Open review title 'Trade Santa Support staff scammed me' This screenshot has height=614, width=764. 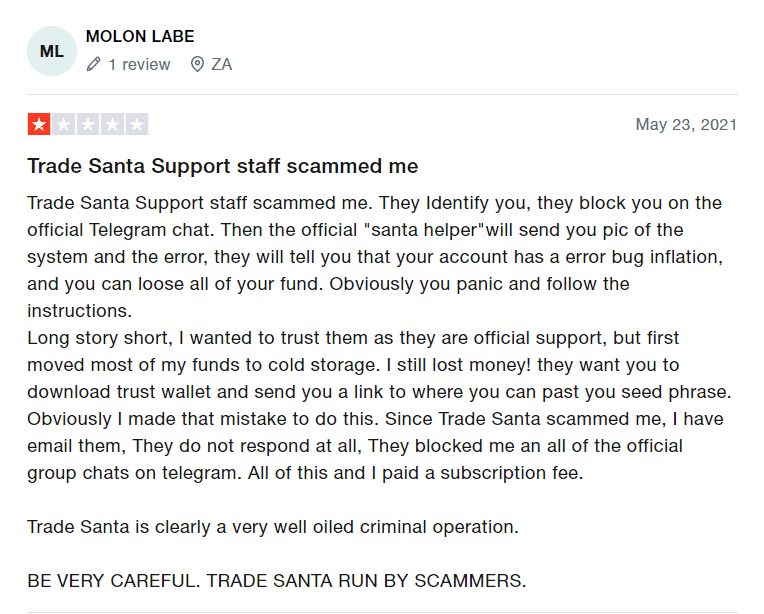(x=223, y=166)
